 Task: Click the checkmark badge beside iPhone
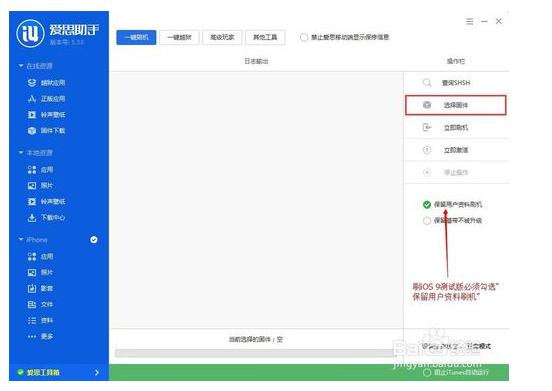(x=94, y=240)
